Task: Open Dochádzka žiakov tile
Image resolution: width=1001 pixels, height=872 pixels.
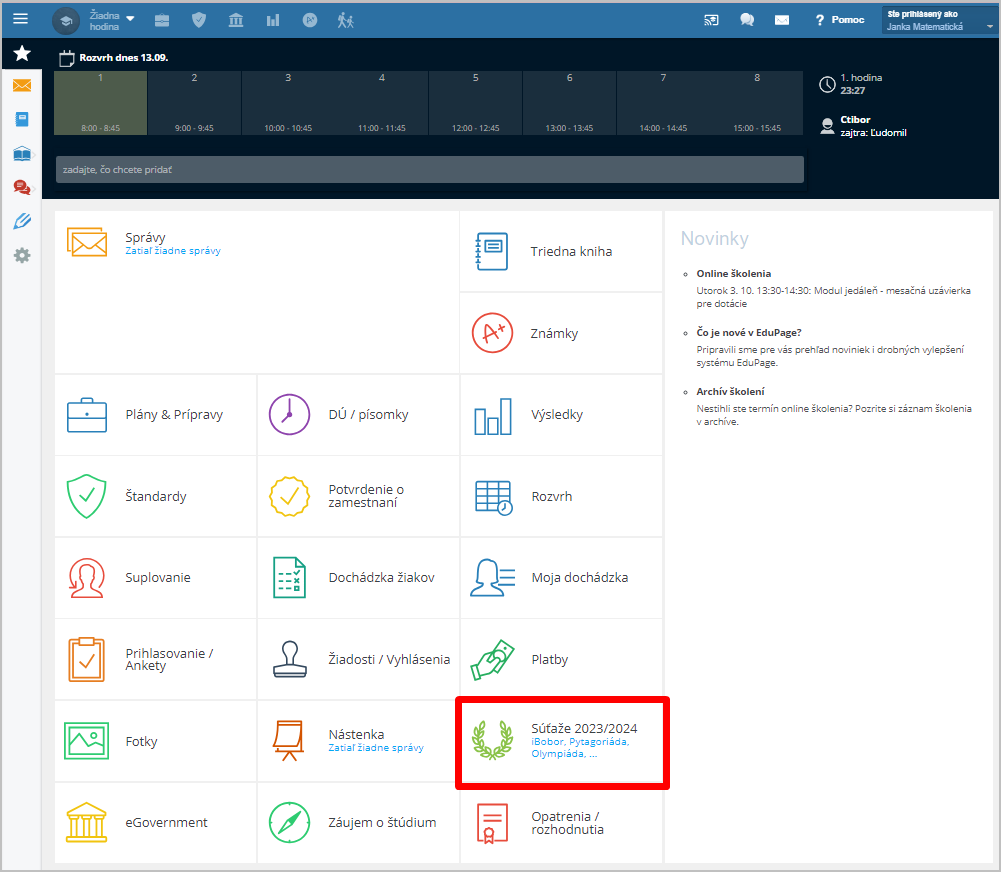Action: point(358,578)
